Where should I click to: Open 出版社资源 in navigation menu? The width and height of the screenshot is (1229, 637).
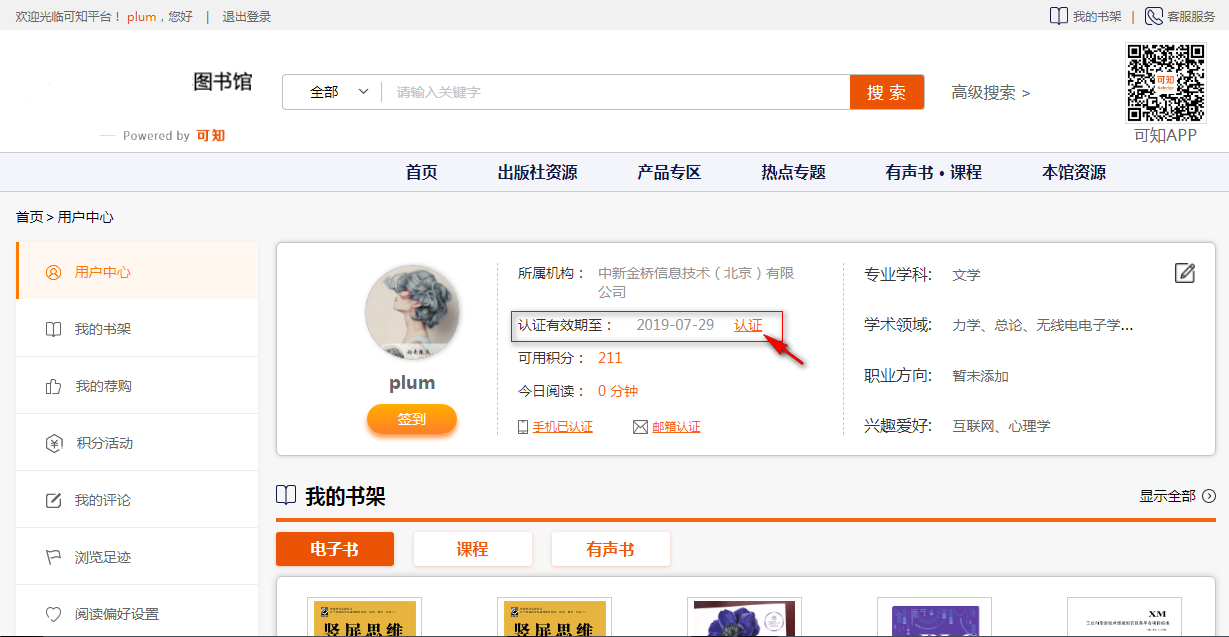(x=537, y=172)
